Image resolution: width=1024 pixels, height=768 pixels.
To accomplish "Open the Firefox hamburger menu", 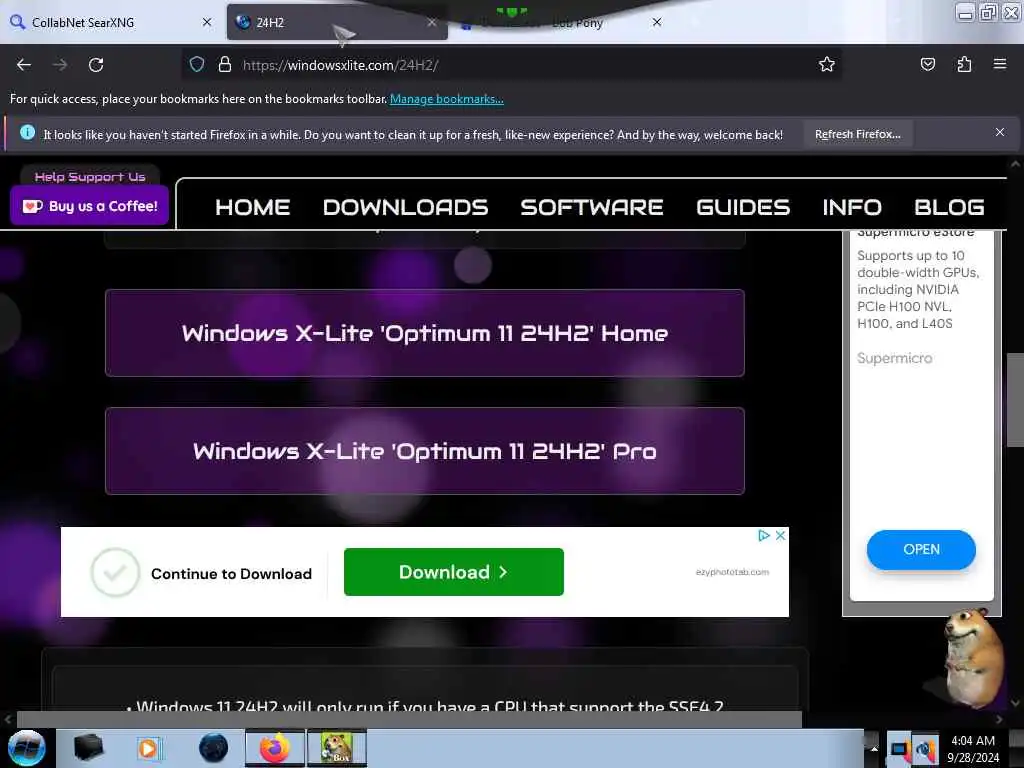I will (x=999, y=64).
